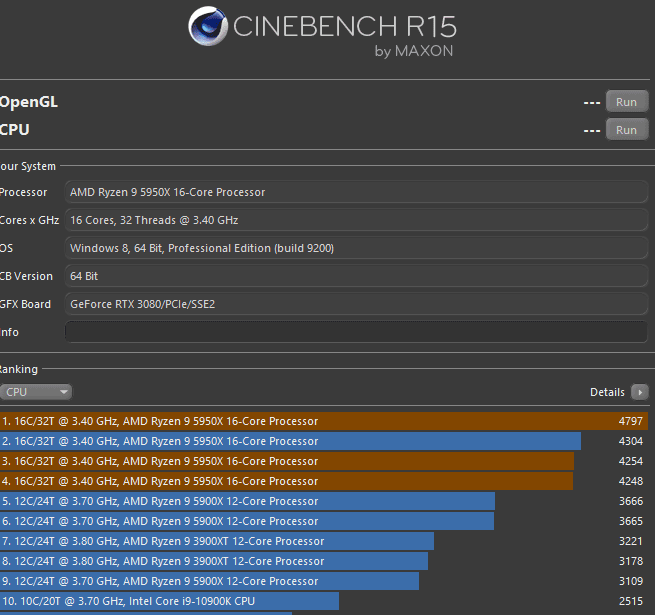The width and height of the screenshot is (655, 615).
Task: Select ranking entry 5 scoring 3666
Action: (324, 501)
